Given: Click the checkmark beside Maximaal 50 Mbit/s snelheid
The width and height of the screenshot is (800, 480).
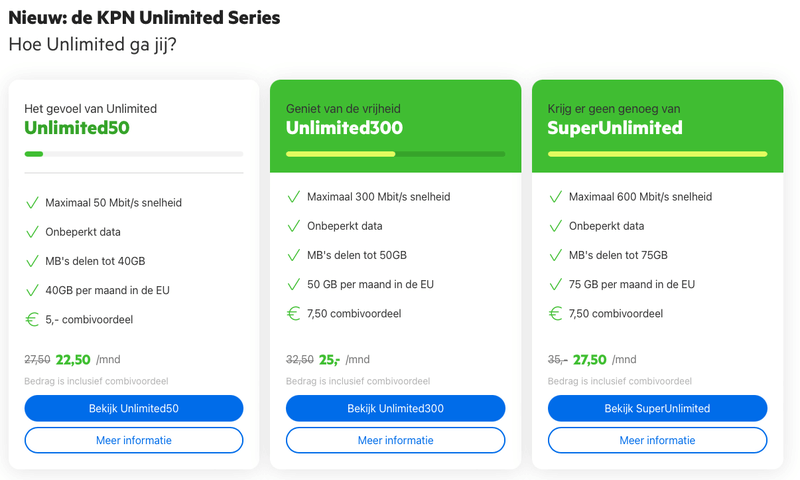Looking at the screenshot, I should (32, 203).
